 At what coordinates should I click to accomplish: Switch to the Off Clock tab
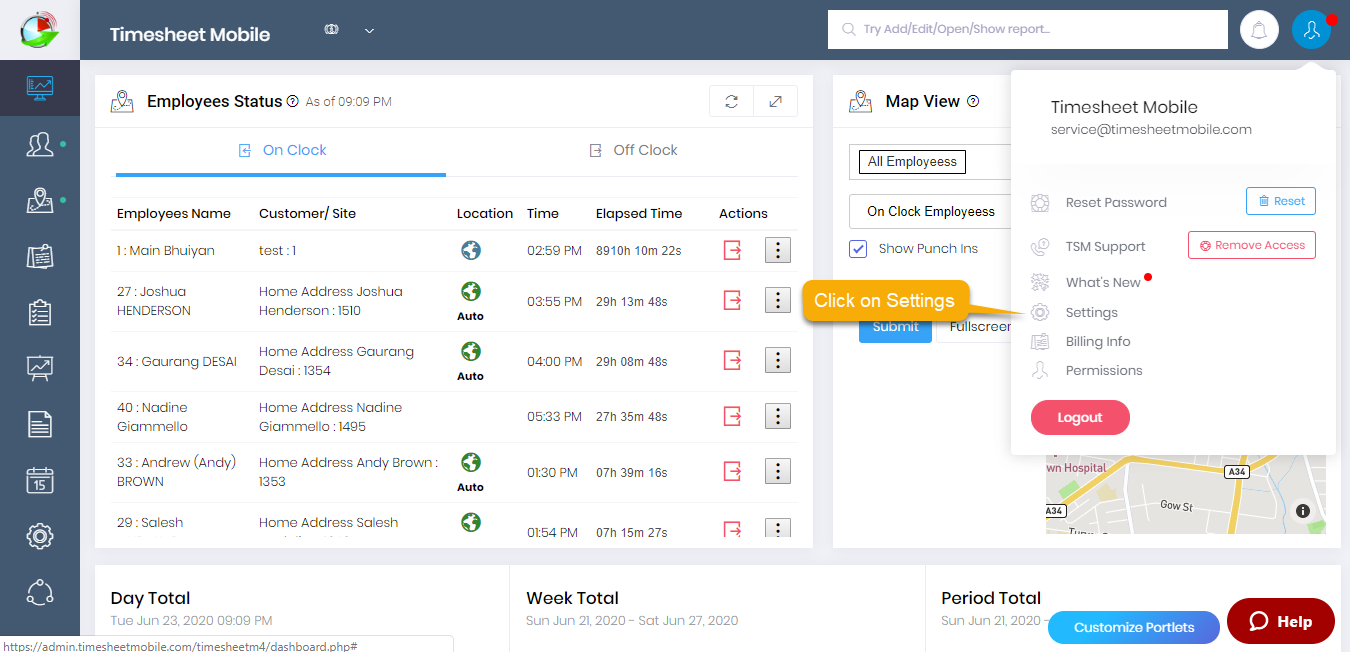pos(632,151)
